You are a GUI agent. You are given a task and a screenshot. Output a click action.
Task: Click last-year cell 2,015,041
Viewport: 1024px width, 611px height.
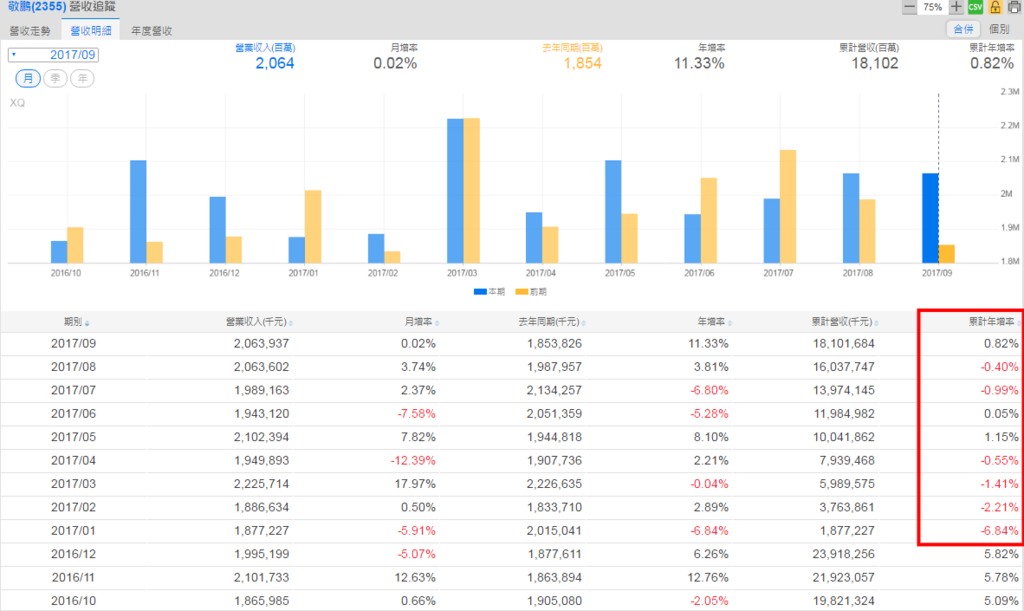[x=554, y=531]
